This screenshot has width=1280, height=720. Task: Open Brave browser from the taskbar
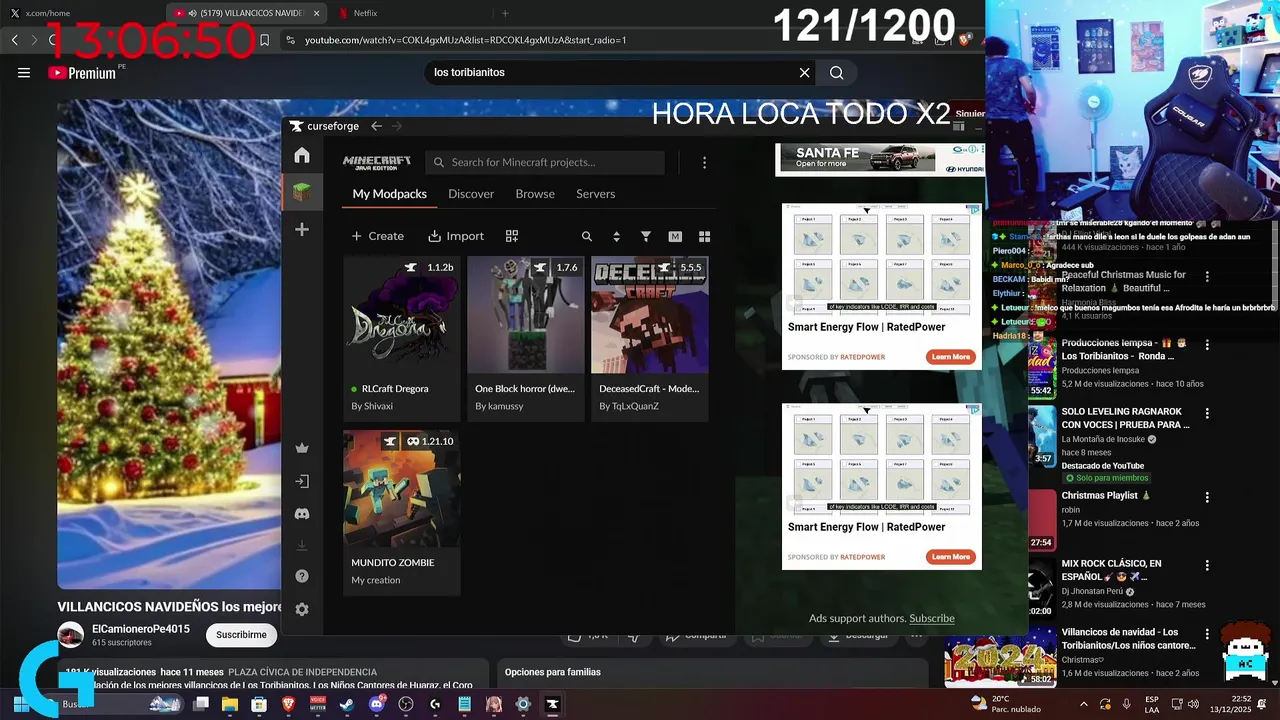point(288,704)
